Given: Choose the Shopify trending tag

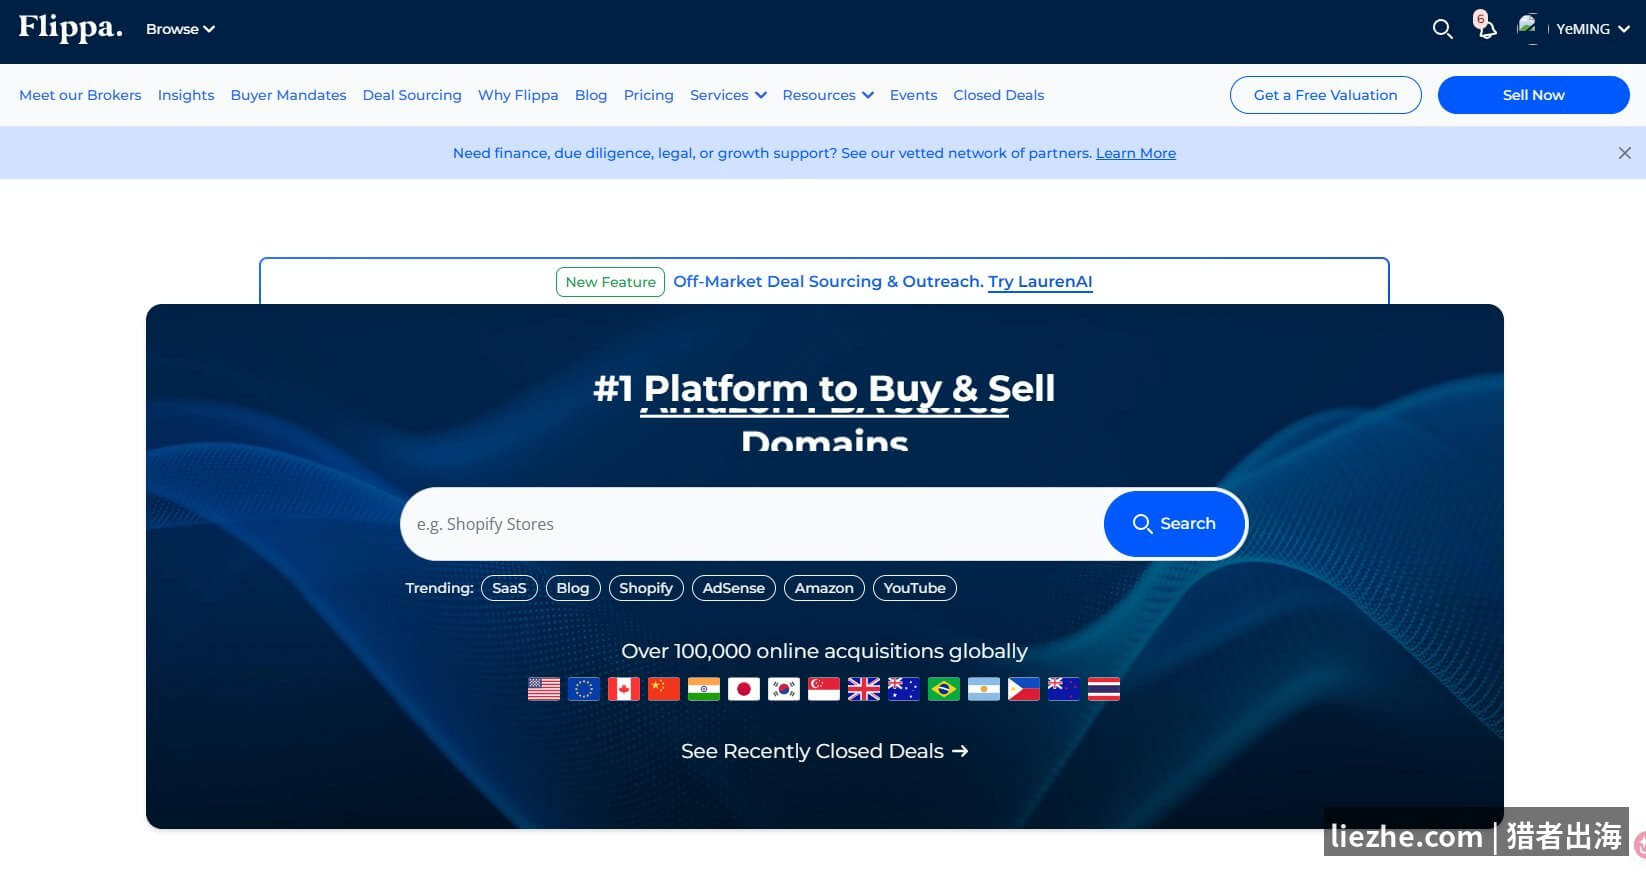Looking at the screenshot, I should click(x=646, y=588).
